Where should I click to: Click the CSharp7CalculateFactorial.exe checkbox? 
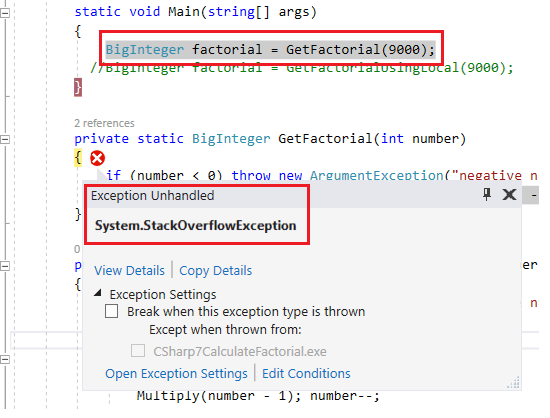(x=138, y=350)
